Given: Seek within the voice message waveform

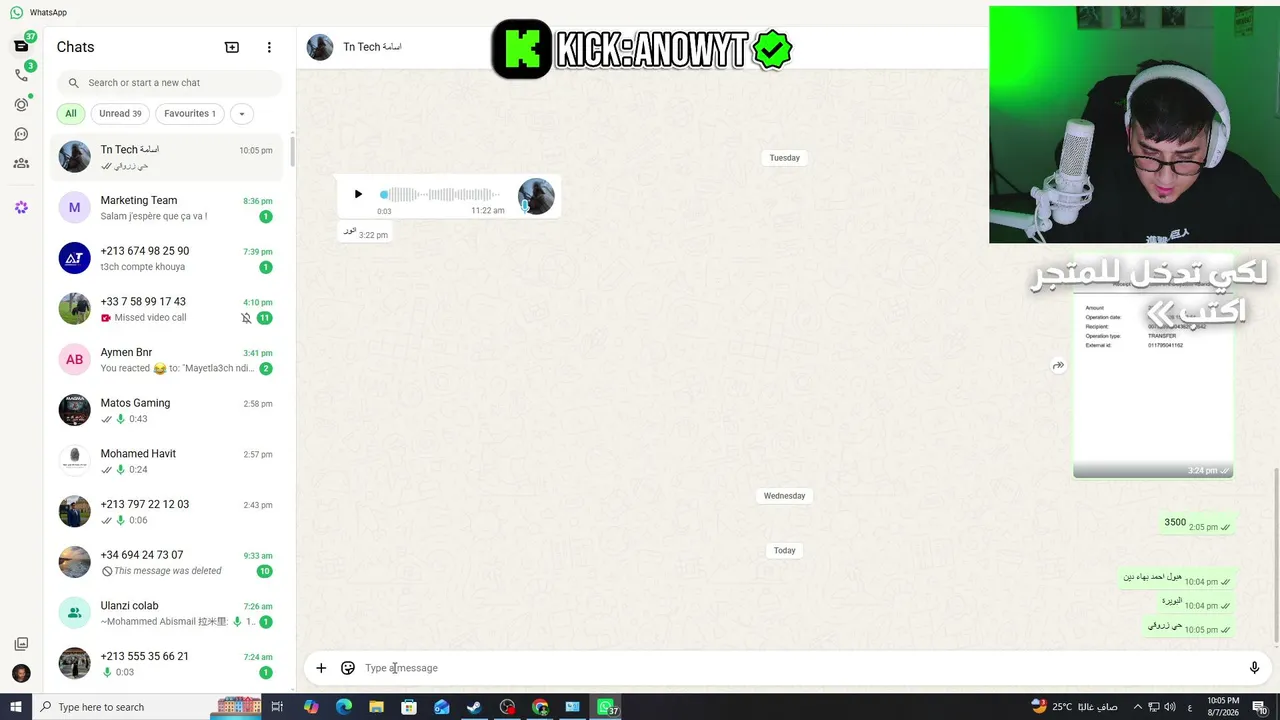Looking at the screenshot, I should 441,194.
